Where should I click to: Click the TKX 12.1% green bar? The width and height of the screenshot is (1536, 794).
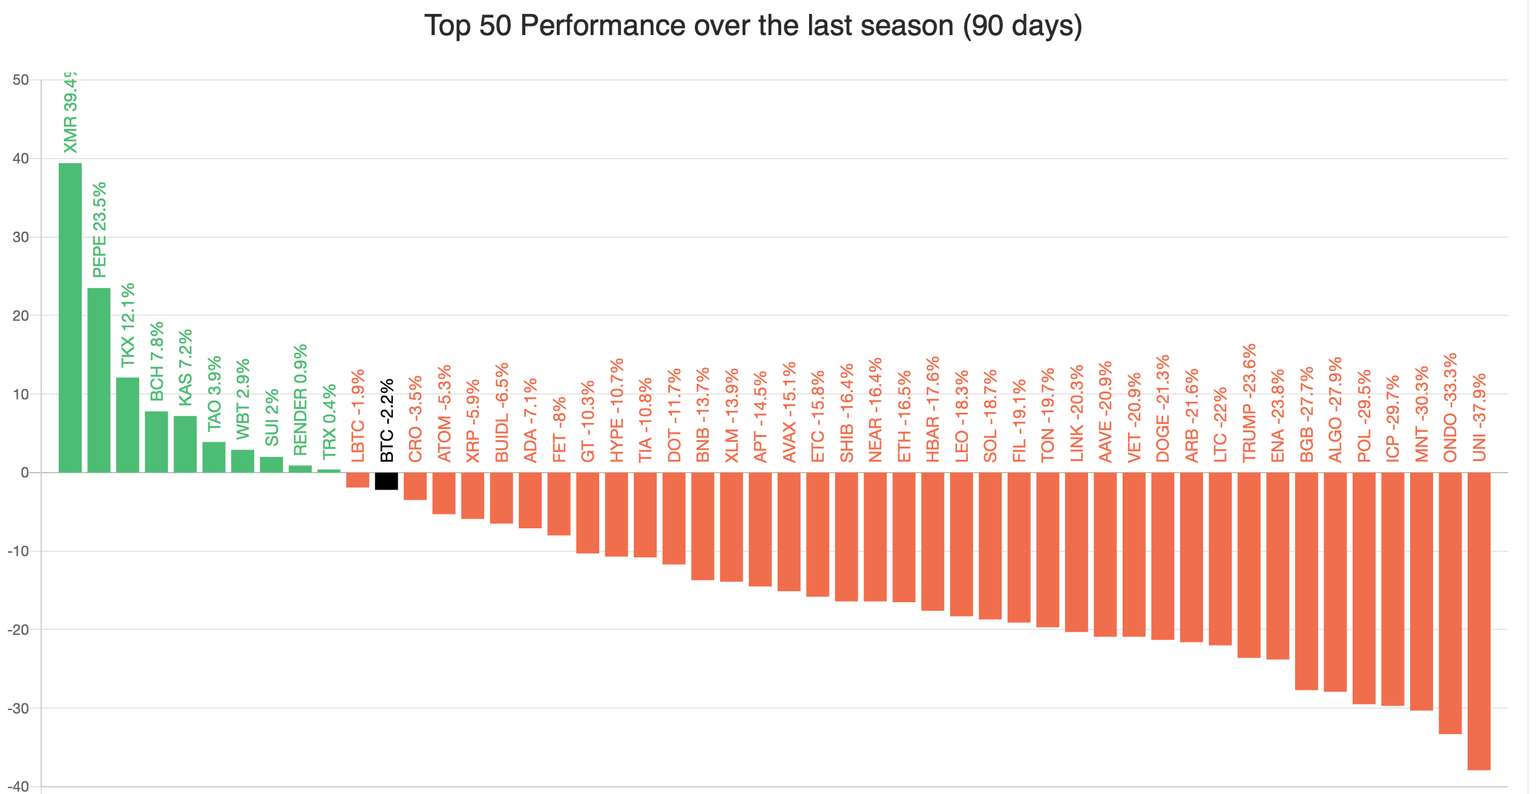128,425
